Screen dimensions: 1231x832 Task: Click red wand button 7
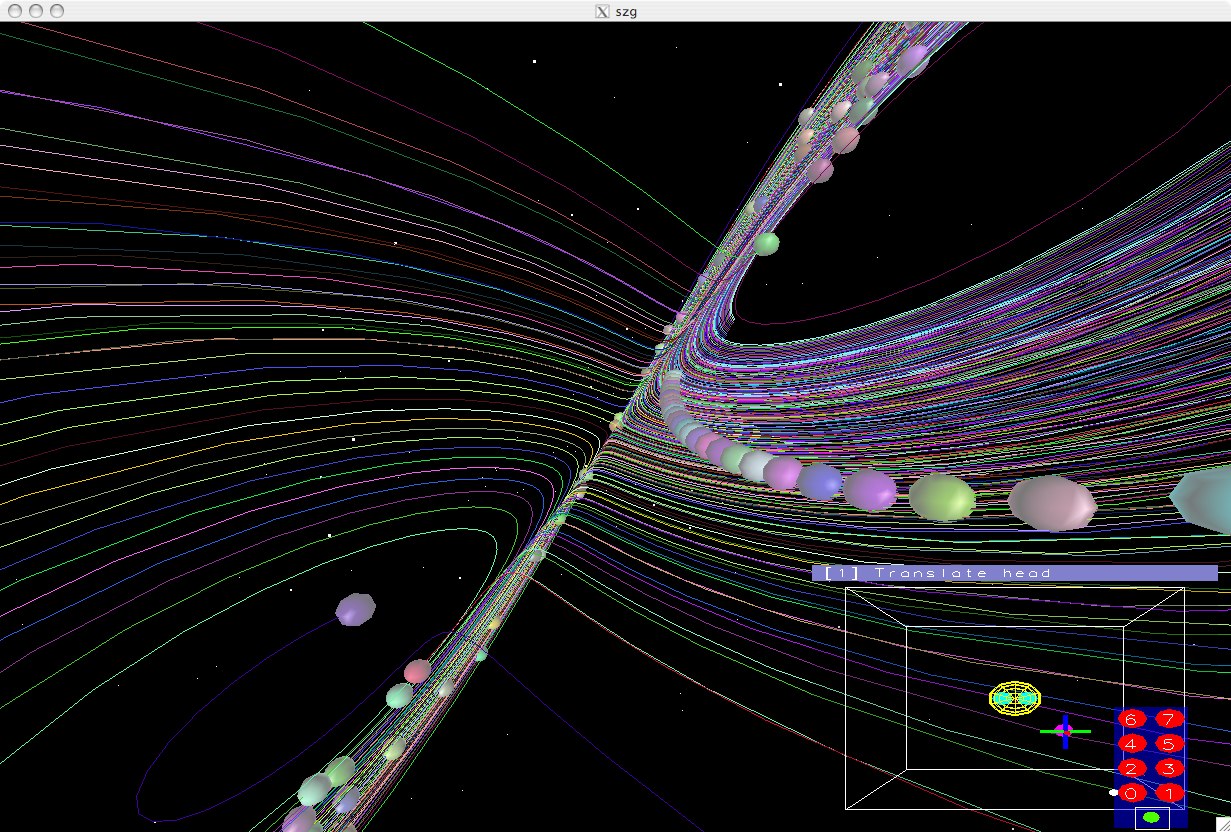[x=1169, y=718]
